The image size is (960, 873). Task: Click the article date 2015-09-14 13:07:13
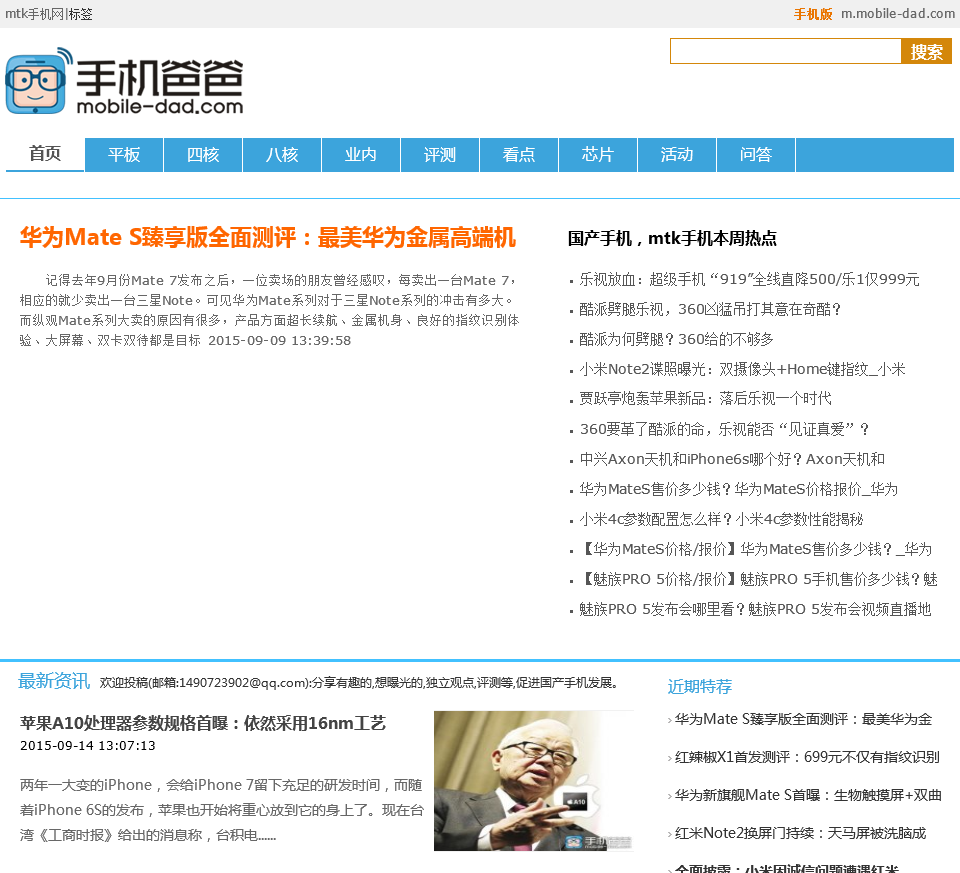coord(88,746)
